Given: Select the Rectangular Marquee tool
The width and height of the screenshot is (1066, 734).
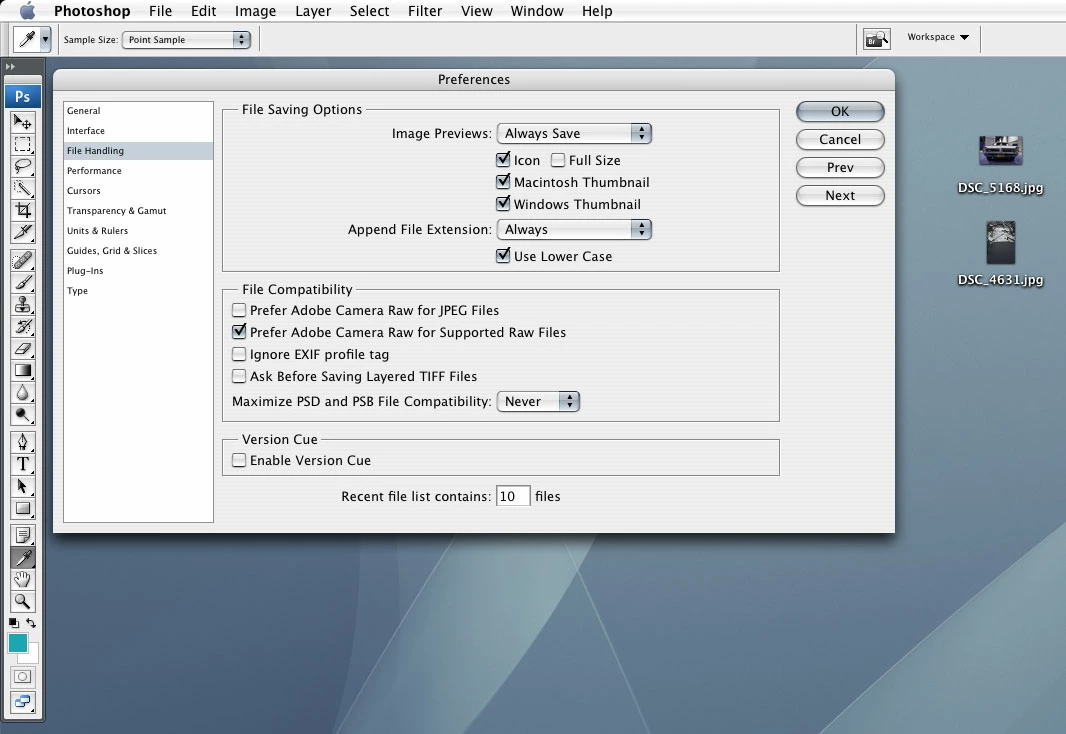Looking at the screenshot, I should pos(22,144).
